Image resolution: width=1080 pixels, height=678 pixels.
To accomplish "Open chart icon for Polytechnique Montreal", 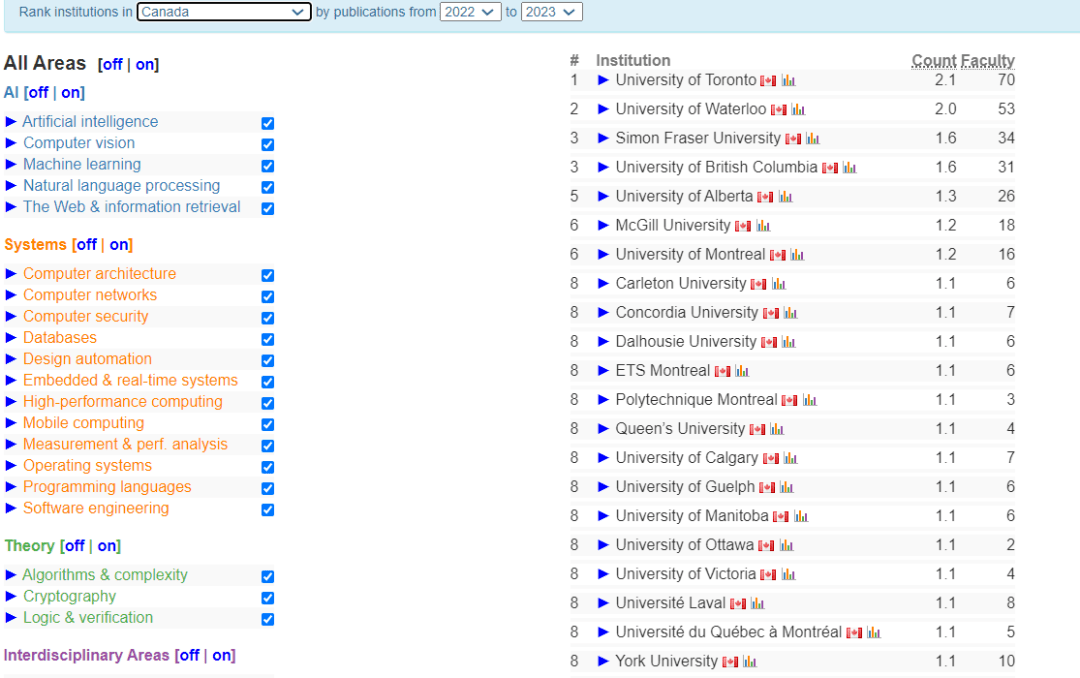I will 810,400.
